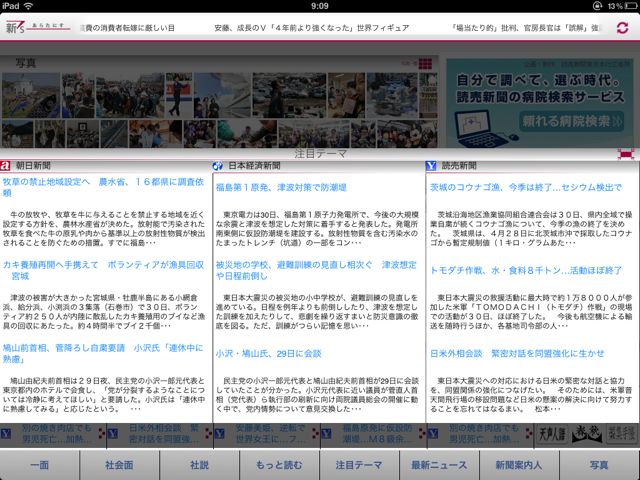Open the 社説 tab
The image size is (640, 480).
pyautogui.click(x=199, y=464)
